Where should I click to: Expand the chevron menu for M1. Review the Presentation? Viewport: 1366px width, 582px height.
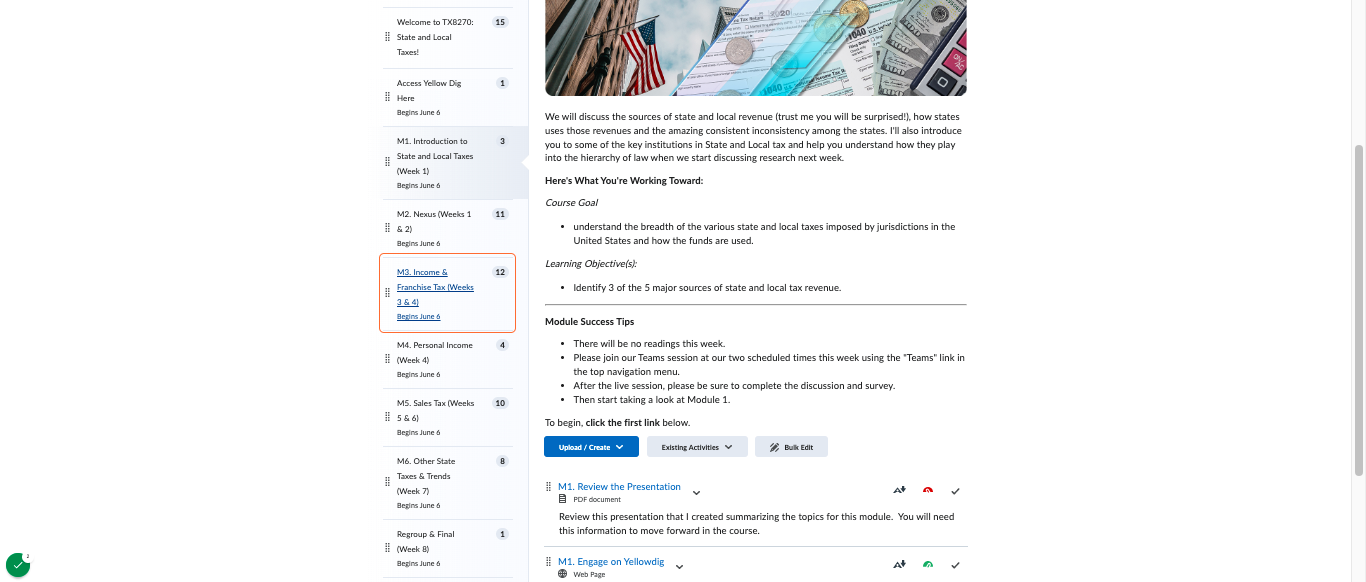[697, 492]
